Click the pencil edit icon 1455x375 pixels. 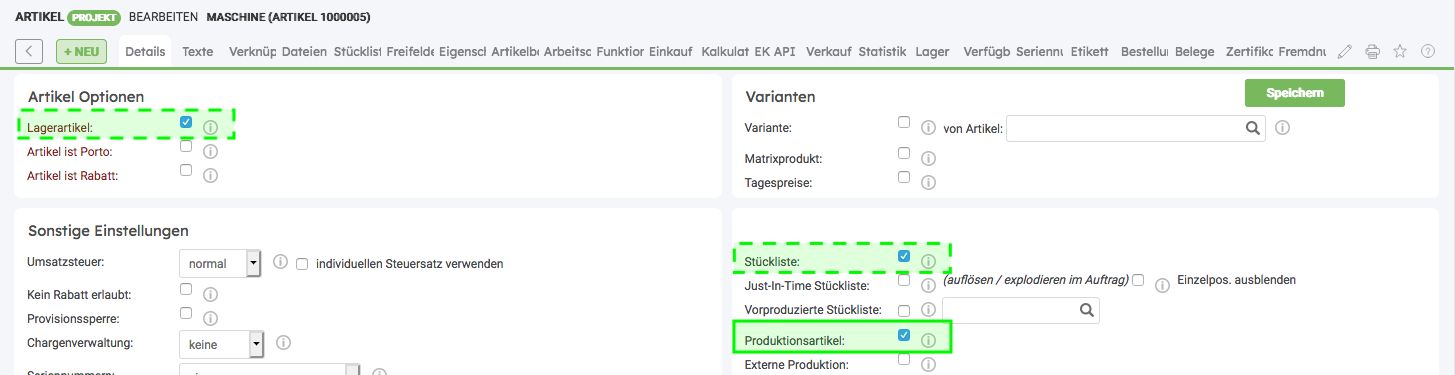[1345, 51]
